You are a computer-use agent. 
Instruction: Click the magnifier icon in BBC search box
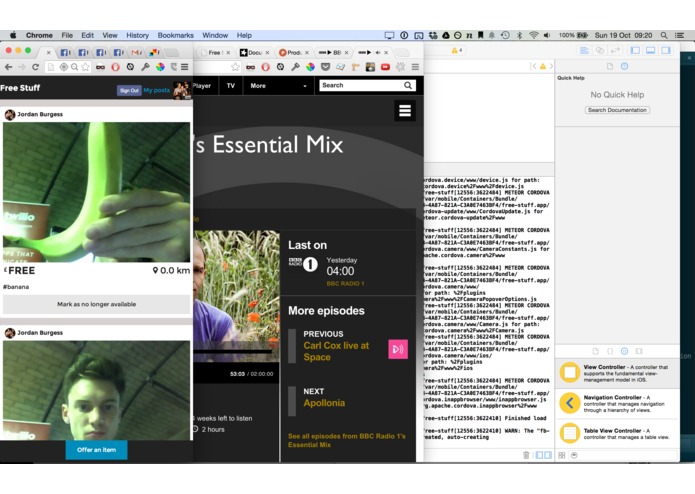pyautogui.click(x=408, y=86)
